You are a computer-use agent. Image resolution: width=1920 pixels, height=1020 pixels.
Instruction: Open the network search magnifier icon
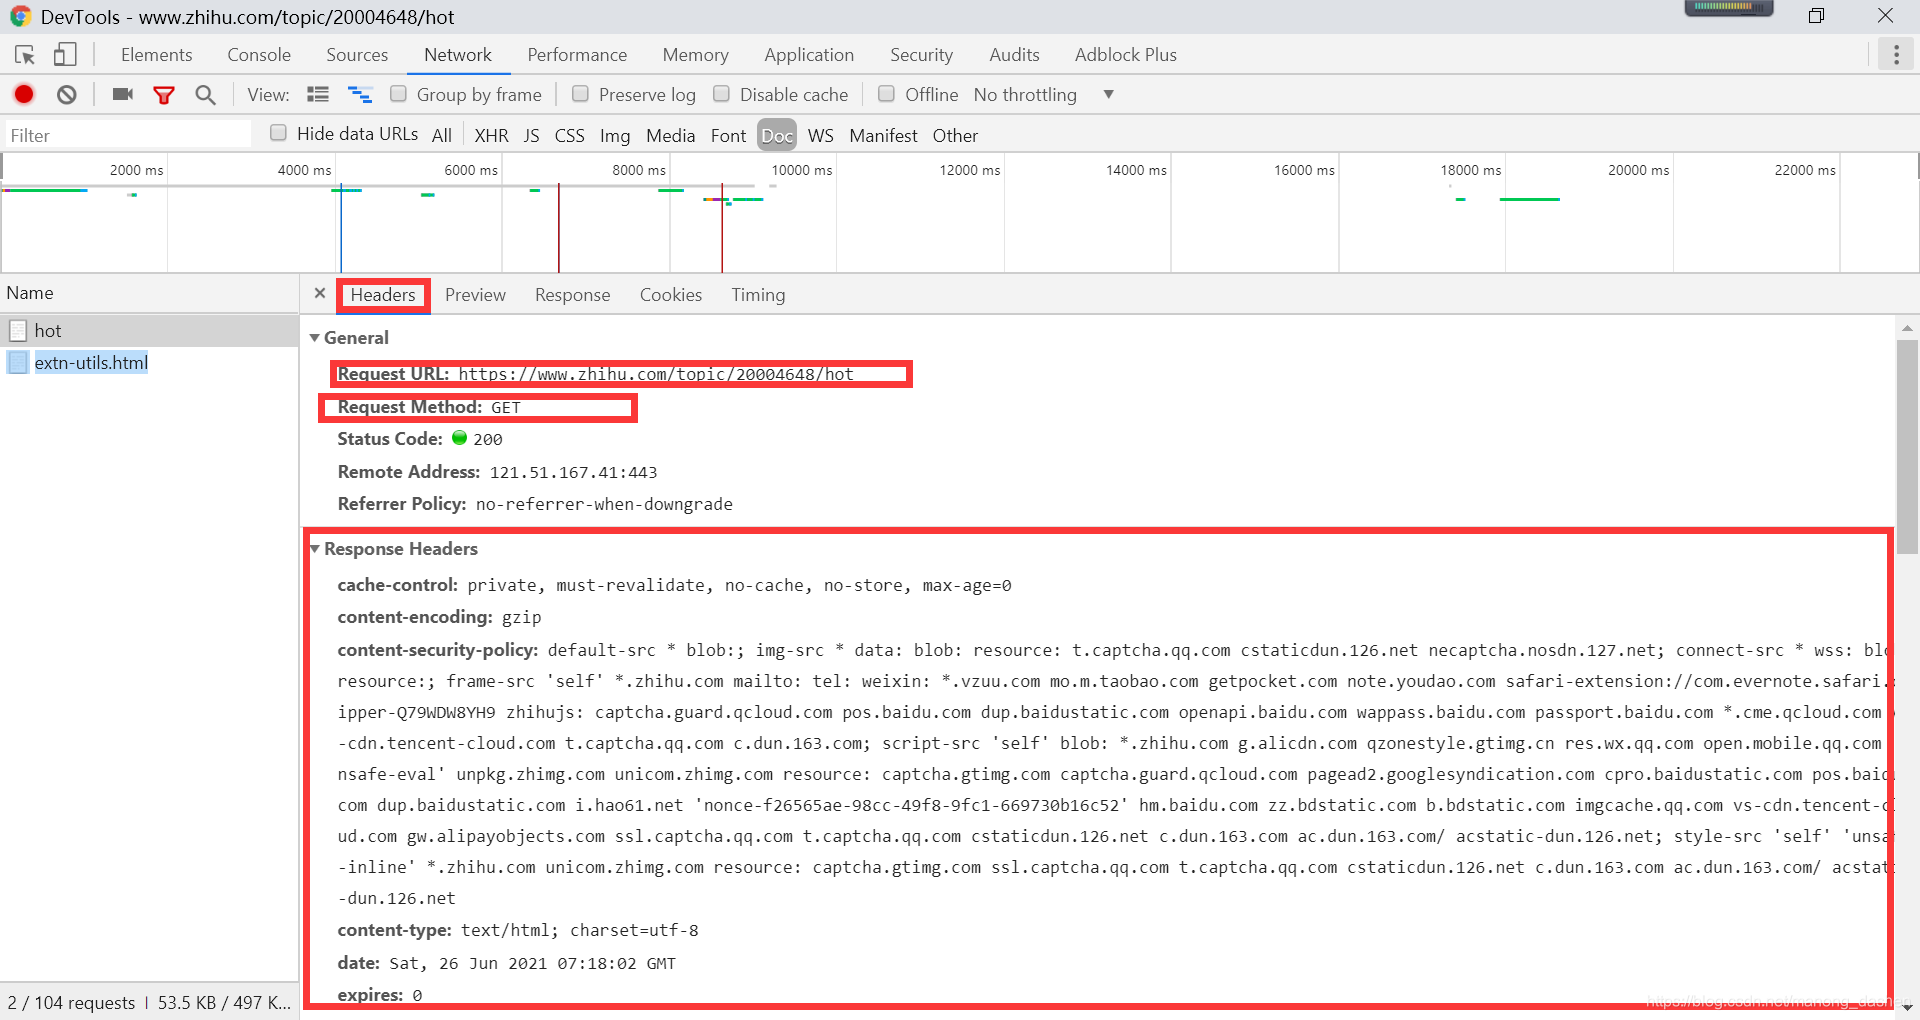pyautogui.click(x=205, y=94)
